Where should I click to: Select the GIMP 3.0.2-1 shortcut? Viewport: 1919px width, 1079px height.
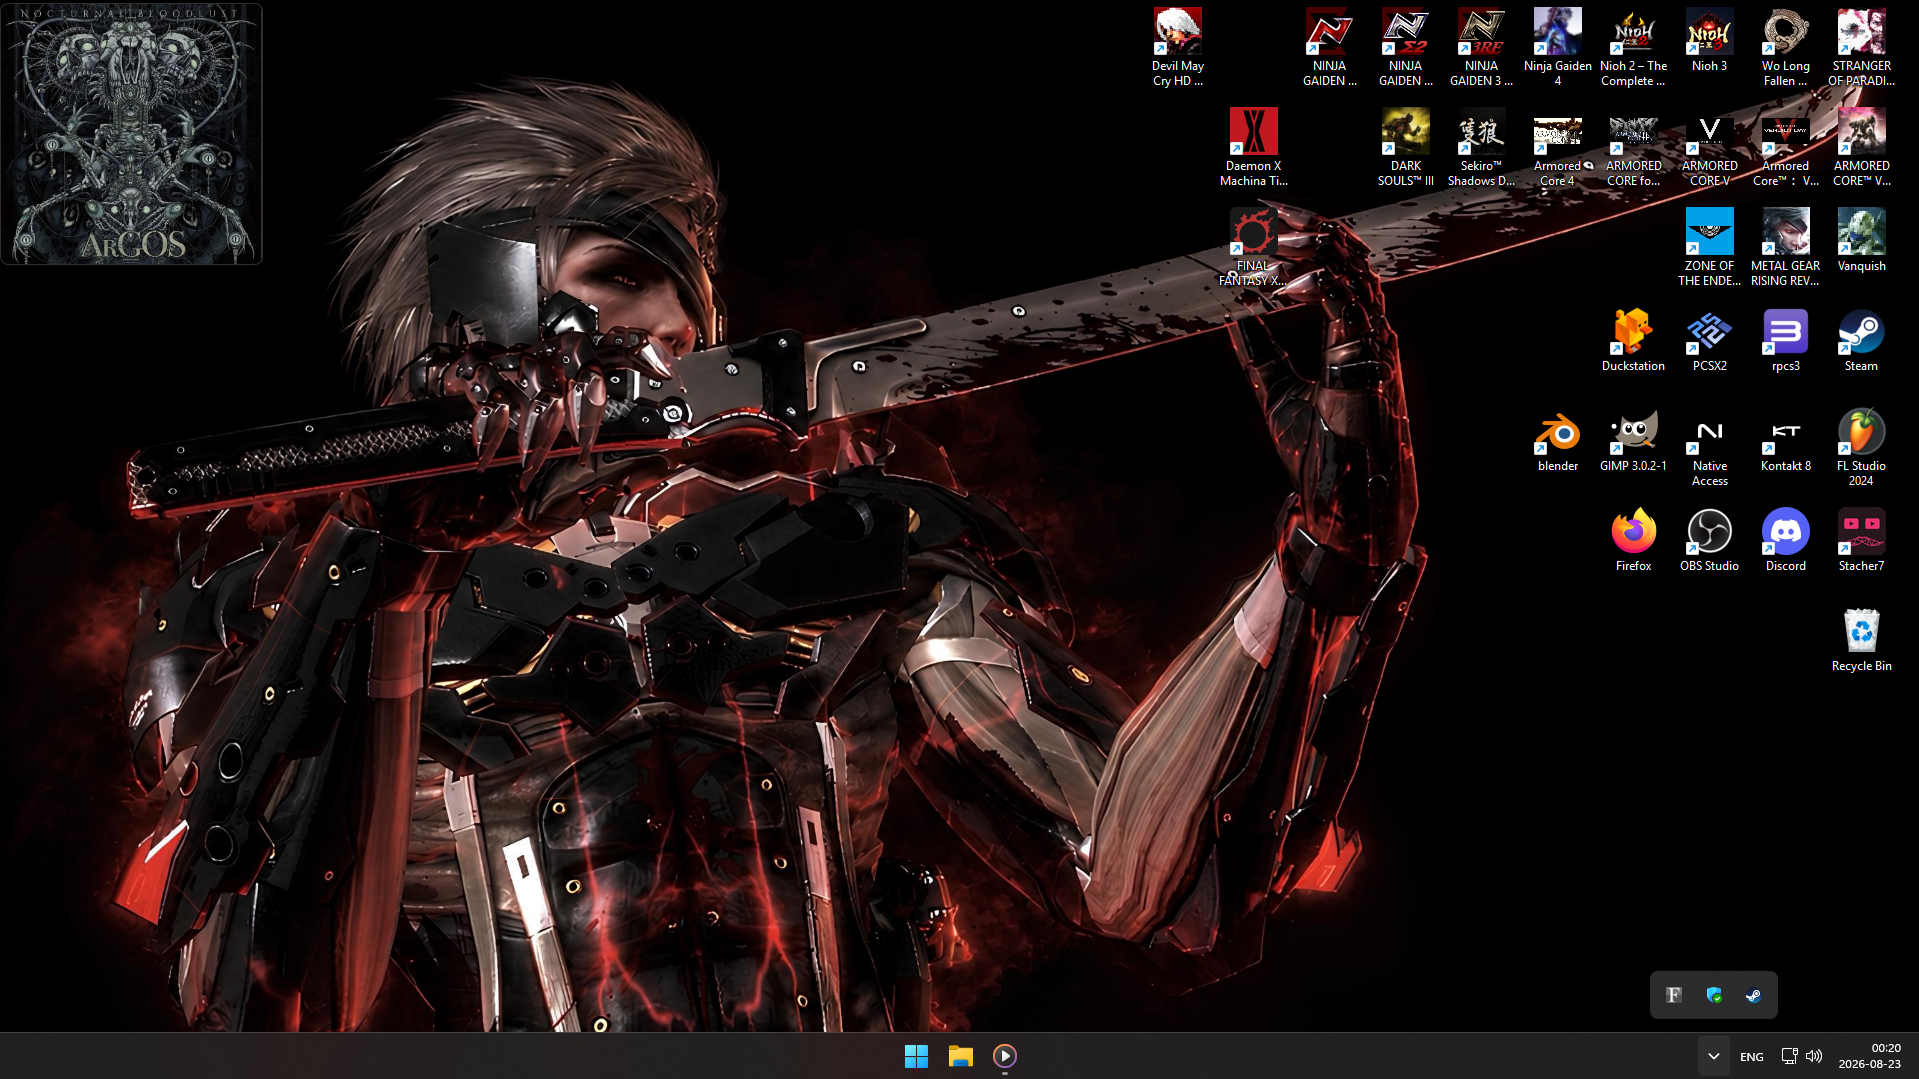[x=1633, y=440]
